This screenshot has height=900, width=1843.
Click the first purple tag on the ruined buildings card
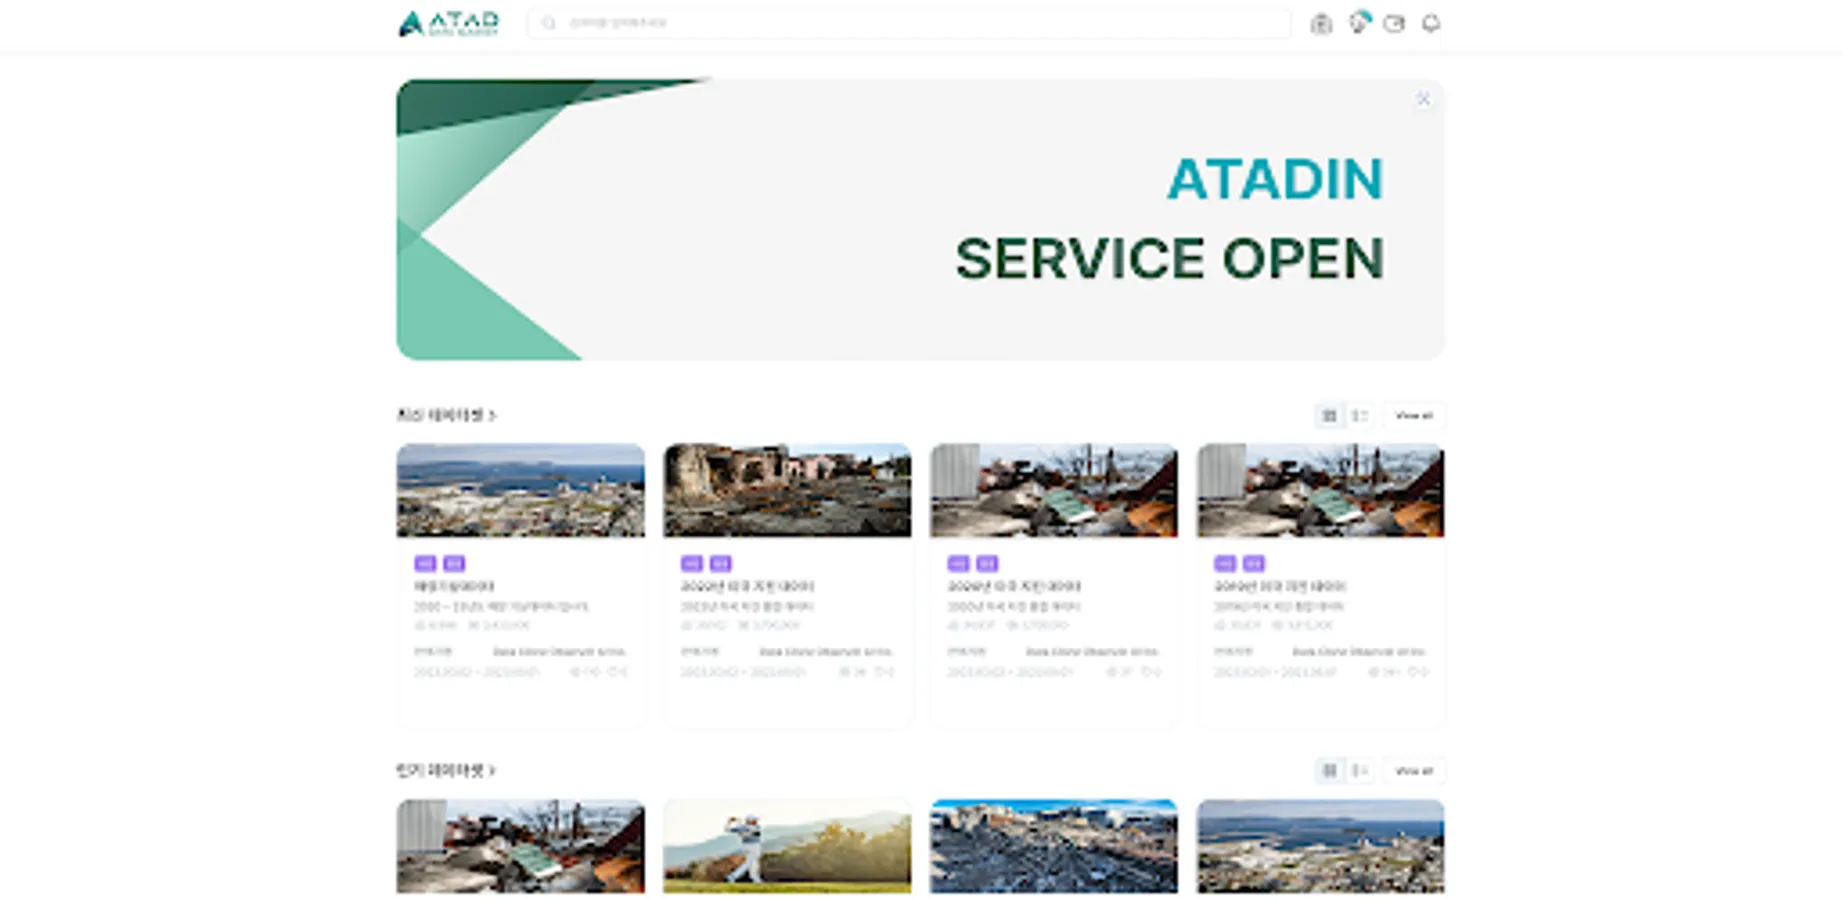(x=691, y=564)
